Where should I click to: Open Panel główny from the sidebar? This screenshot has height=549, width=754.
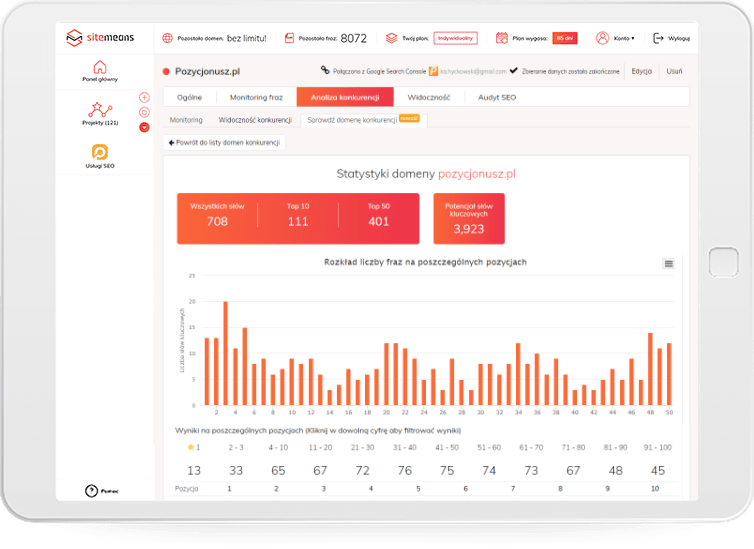pyautogui.click(x=100, y=68)
